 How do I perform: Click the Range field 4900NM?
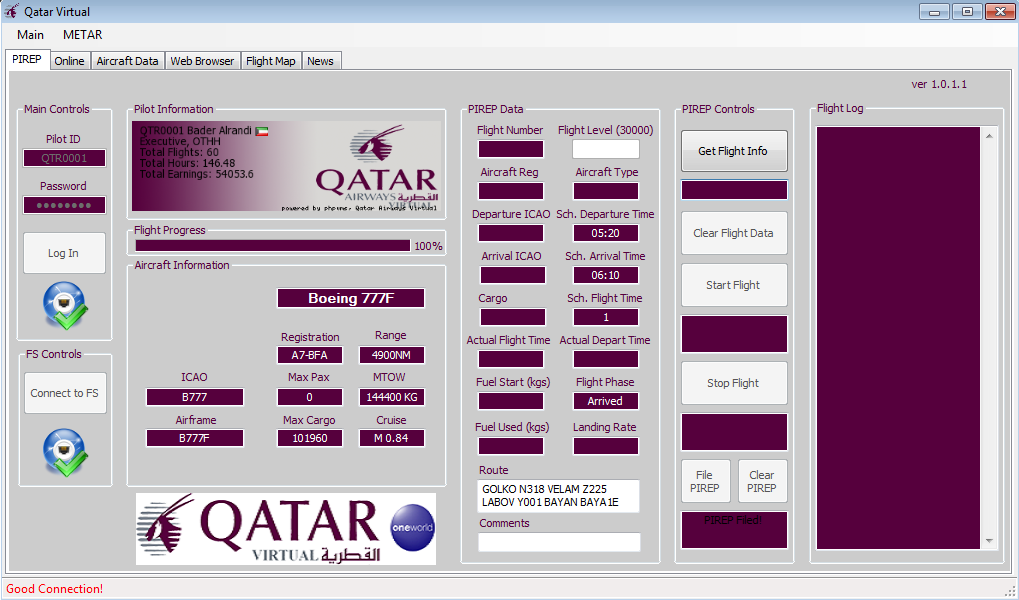click(392, 356)
